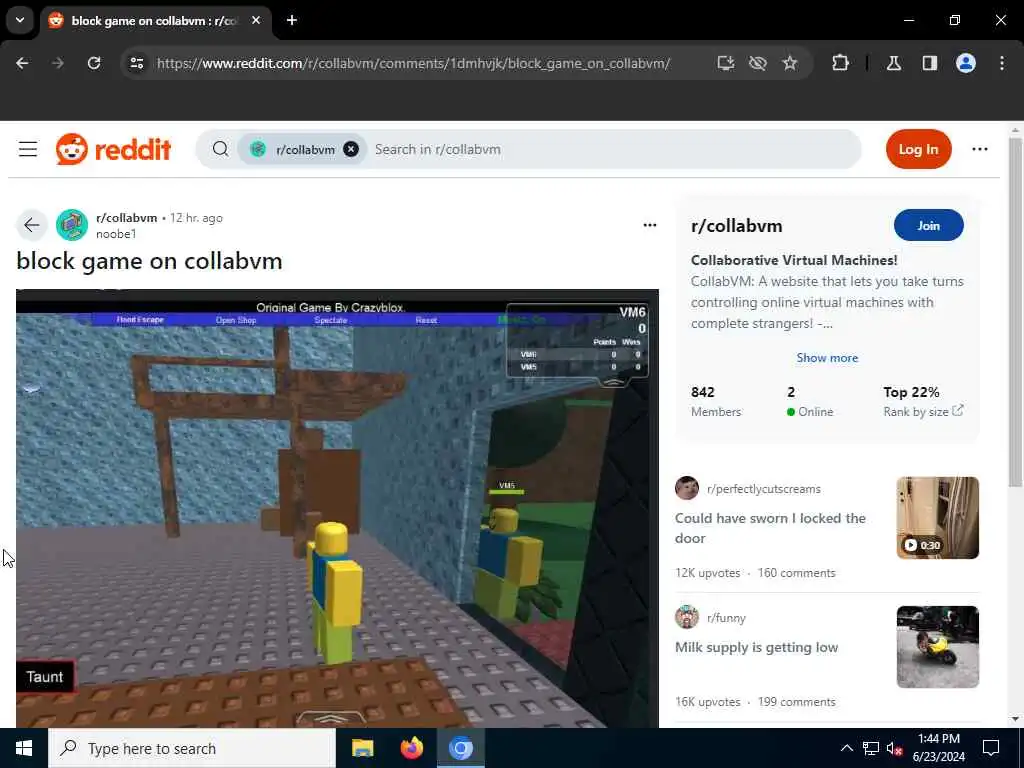Open the noobe1 author profile
The width and height of the screenshot is (1024, 768).
click(116, 234)
